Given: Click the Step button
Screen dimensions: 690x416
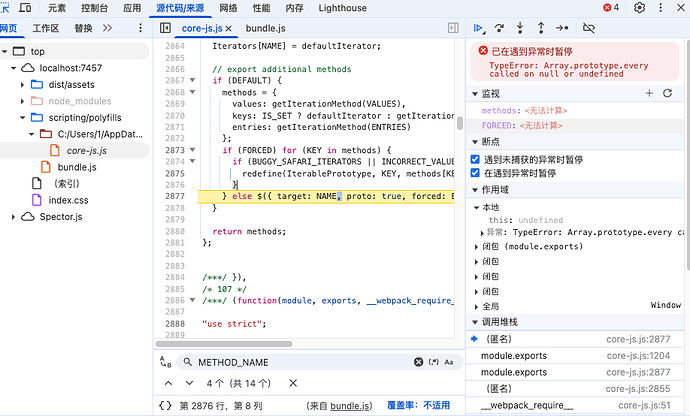Looking at the screenshot, I should pos(562,28).
